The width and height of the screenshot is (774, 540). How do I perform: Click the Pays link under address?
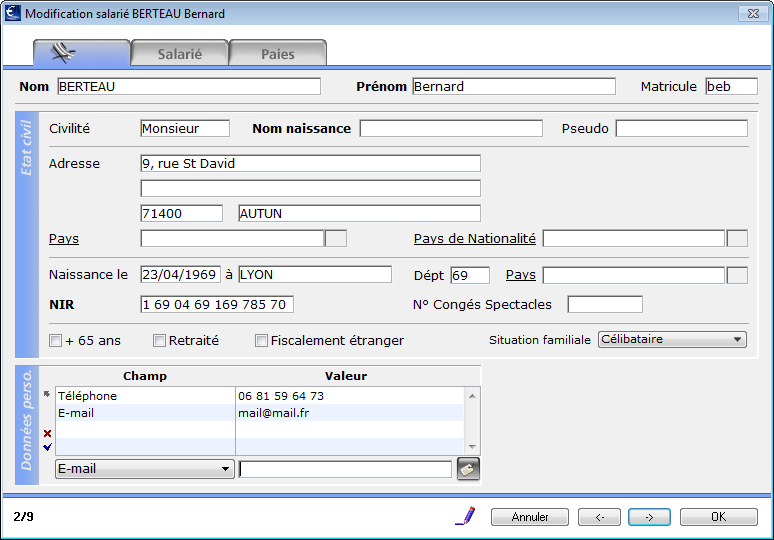(x=64, y=239)
